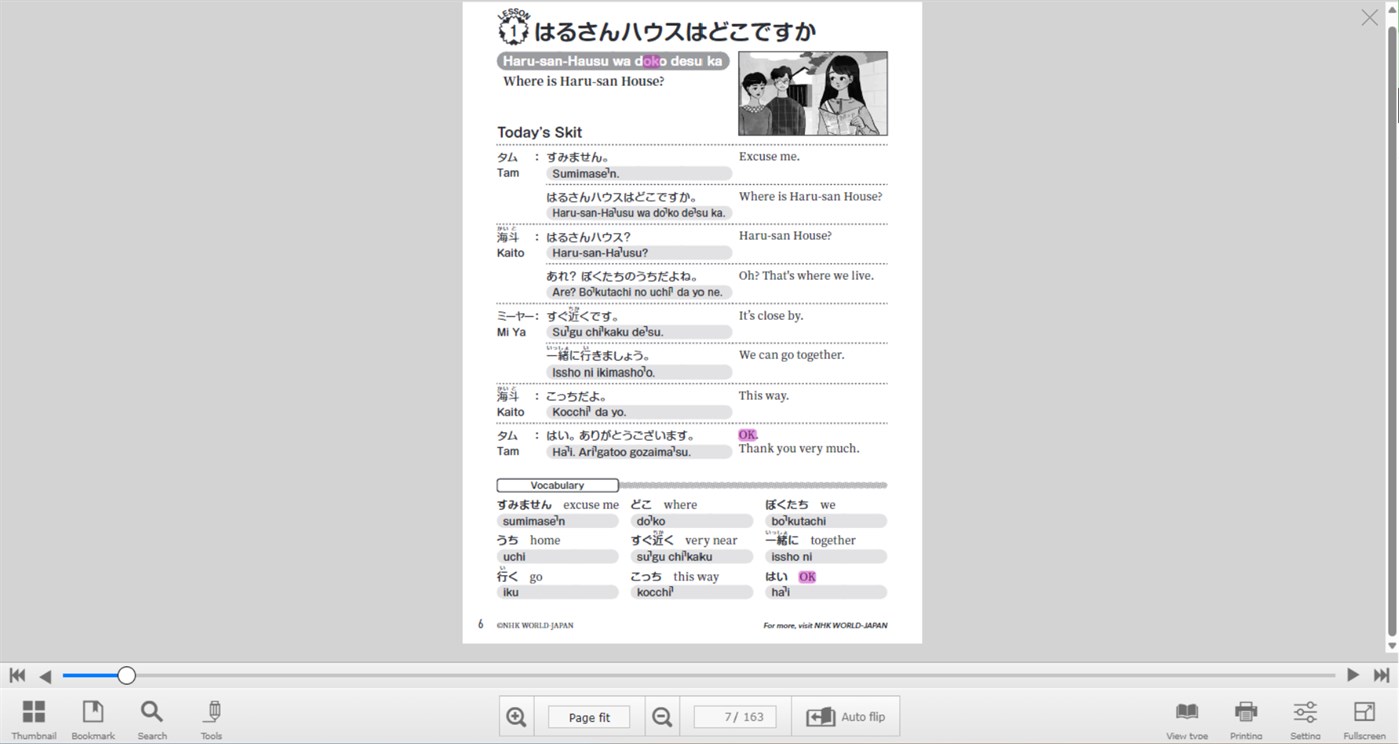
Task: Open the Bookmark panel
Action: pos(93,719)
